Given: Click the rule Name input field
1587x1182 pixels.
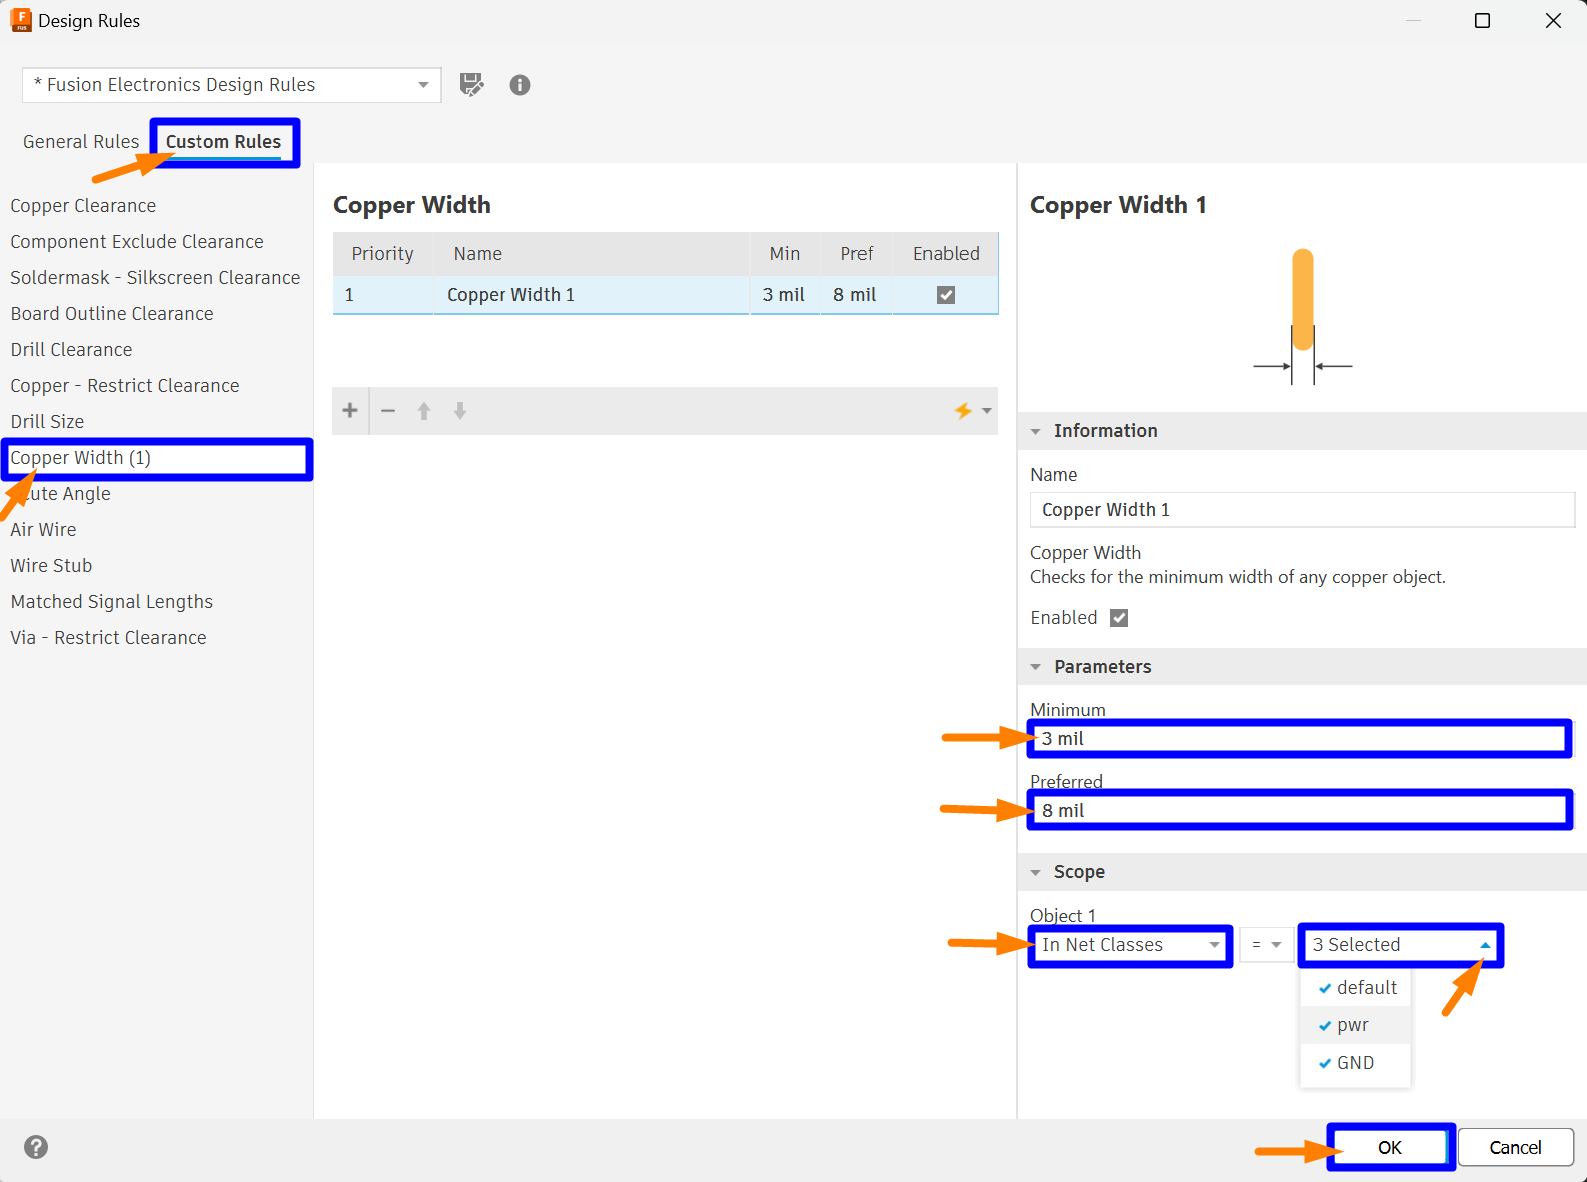Looking at the screenshot, I should pyautogui.click(x=1302, y=510).
